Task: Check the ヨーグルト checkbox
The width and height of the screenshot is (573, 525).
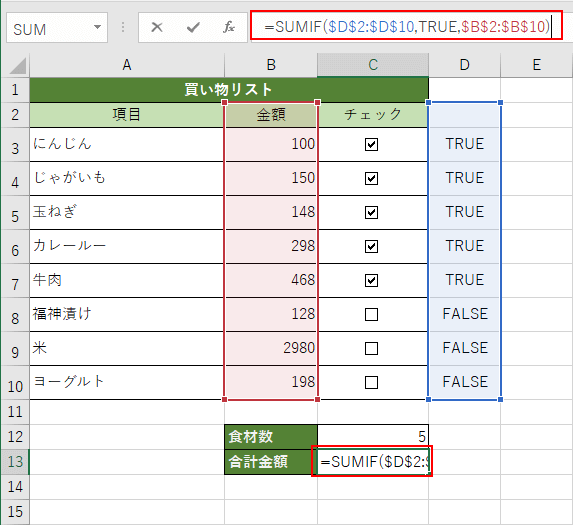Action: [371, 383]
